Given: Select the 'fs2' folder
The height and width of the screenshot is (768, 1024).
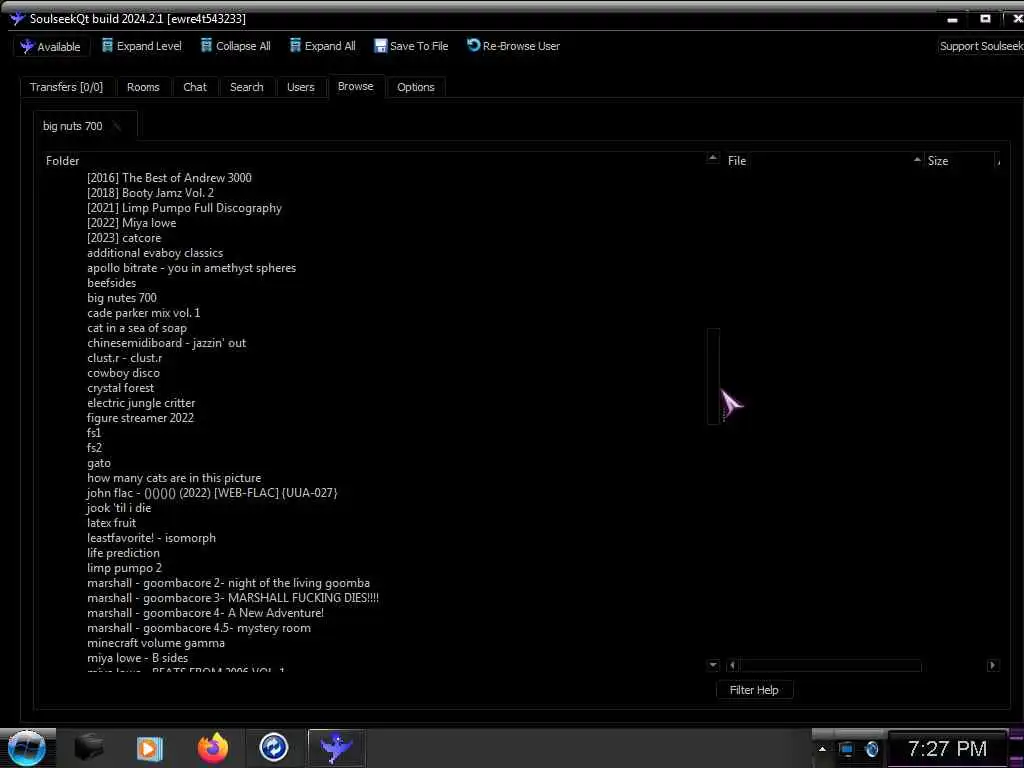Looking at the screenshot, I should (x=95, y=448).
